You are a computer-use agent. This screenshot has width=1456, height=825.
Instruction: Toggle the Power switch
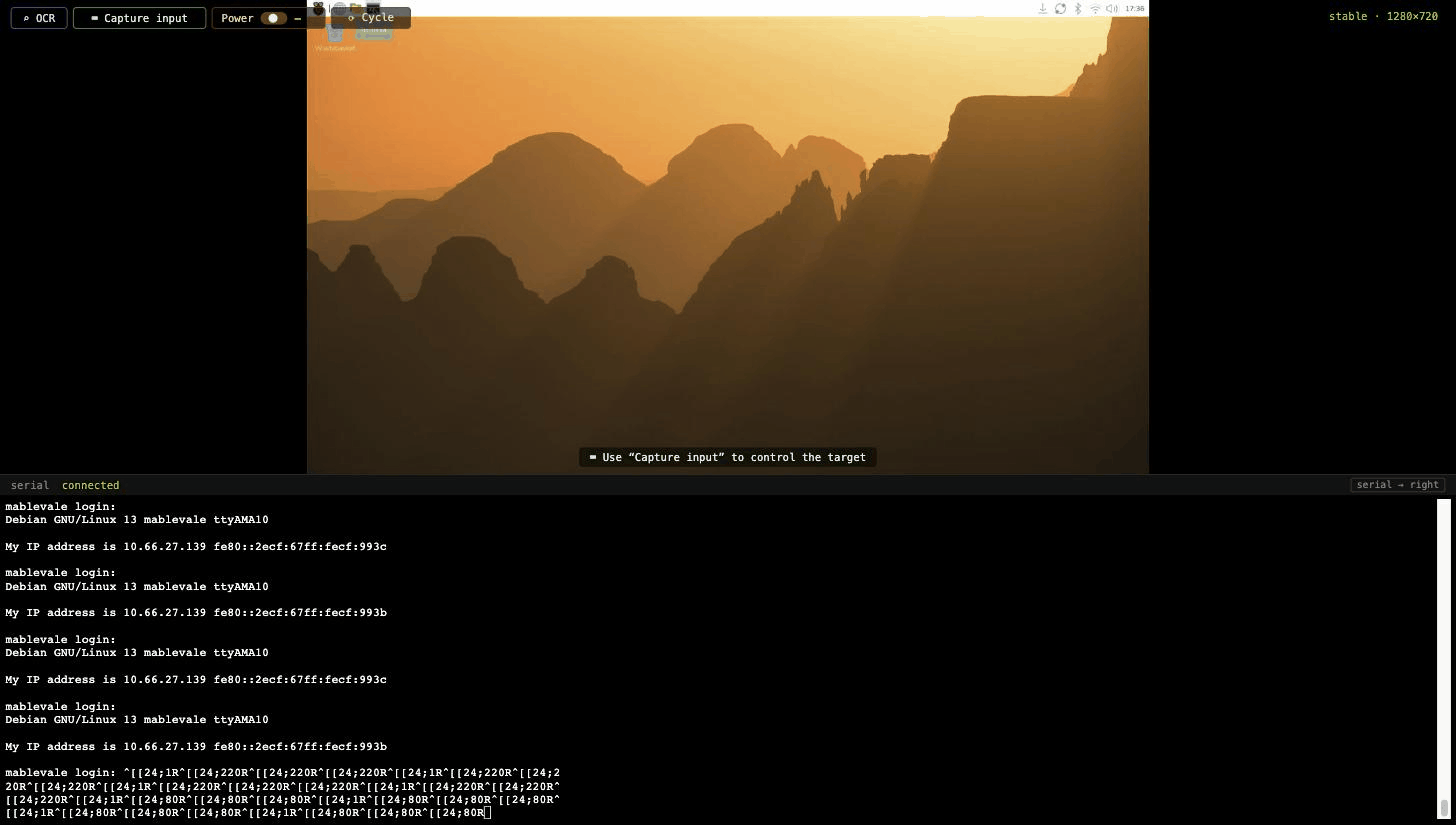(x=273, y=18)
